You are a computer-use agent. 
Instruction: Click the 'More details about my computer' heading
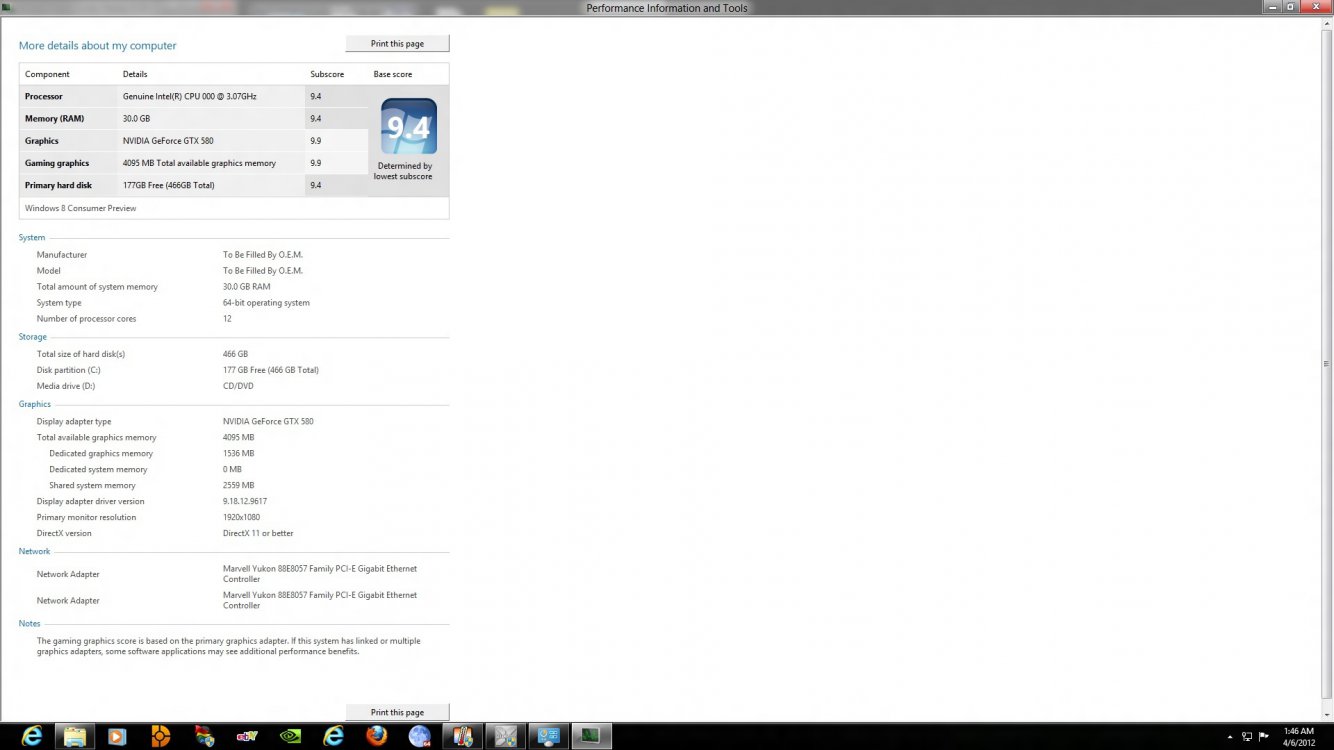pos(97,45)
